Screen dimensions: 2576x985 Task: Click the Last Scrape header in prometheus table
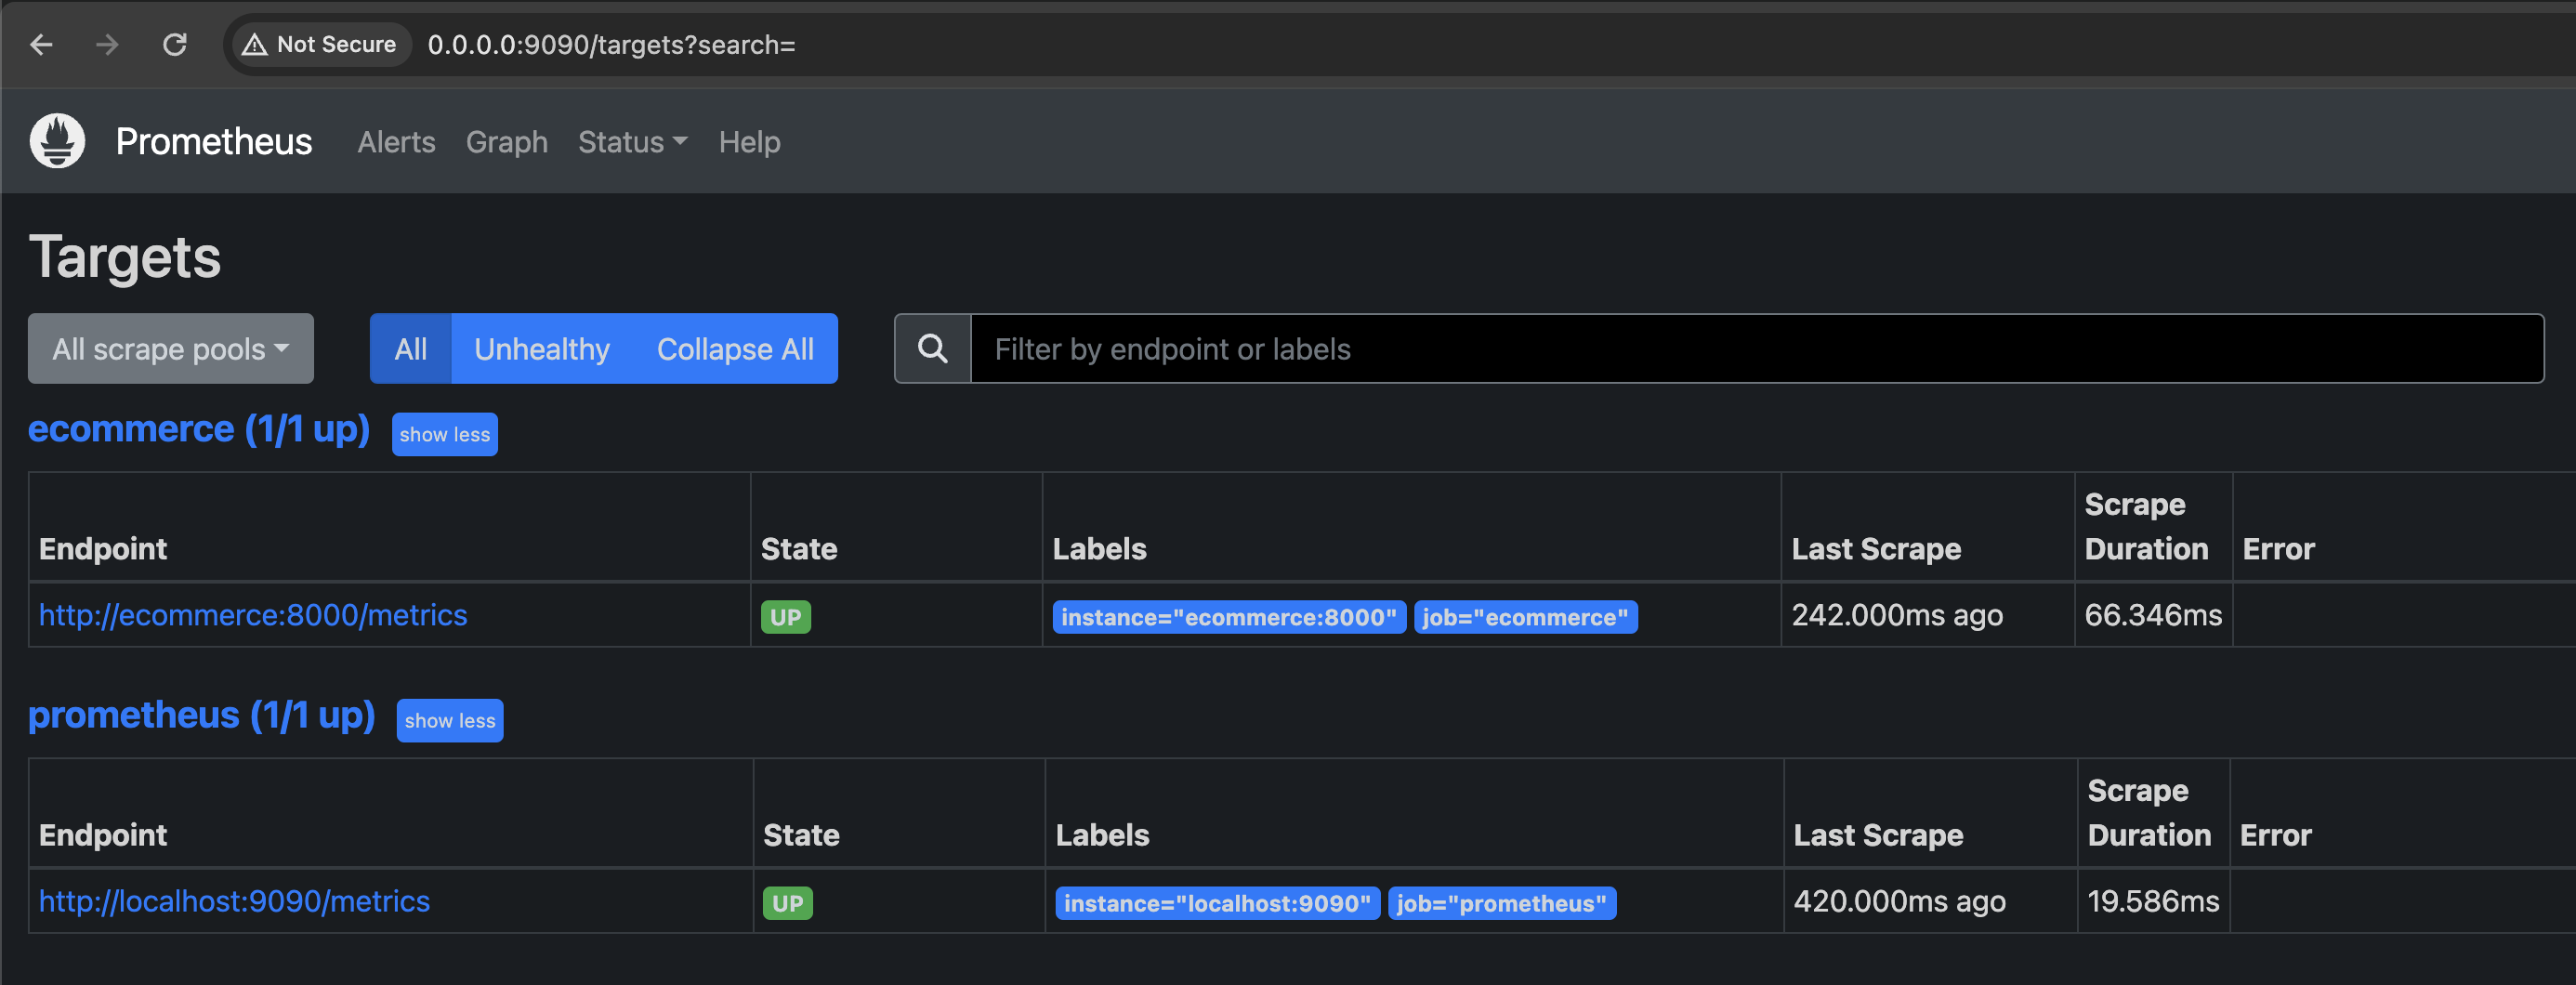pyautogui.click(x=1878, y=835)
